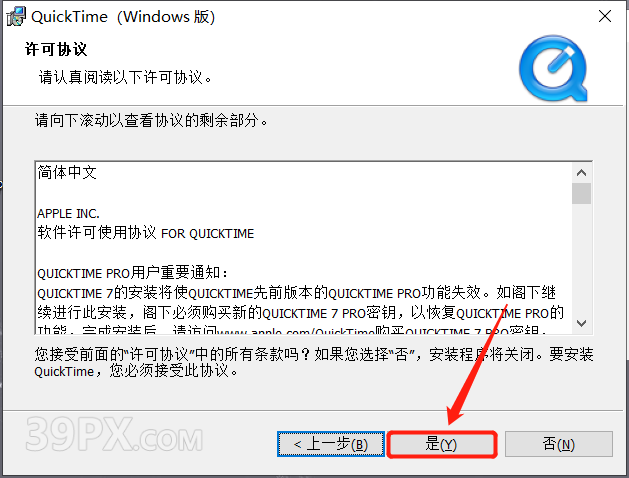Image resolution: width=629 pixels, height=478 pixels.
Task: Click the installer package icon in title bar
Action: [16, 17]
